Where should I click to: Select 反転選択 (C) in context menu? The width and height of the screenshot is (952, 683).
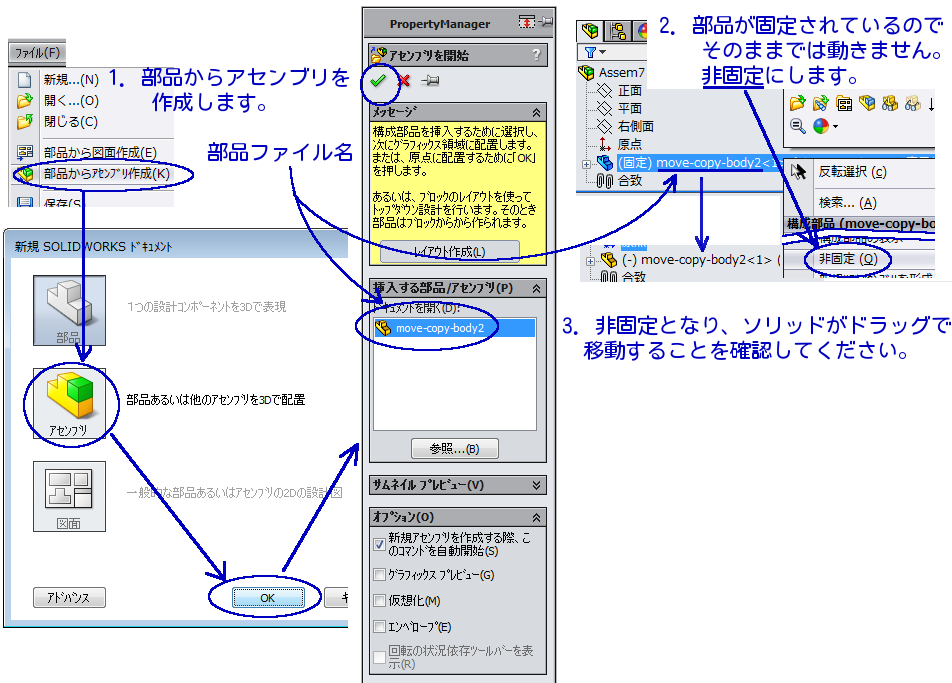pyautogui.click(x=852, y=172)
